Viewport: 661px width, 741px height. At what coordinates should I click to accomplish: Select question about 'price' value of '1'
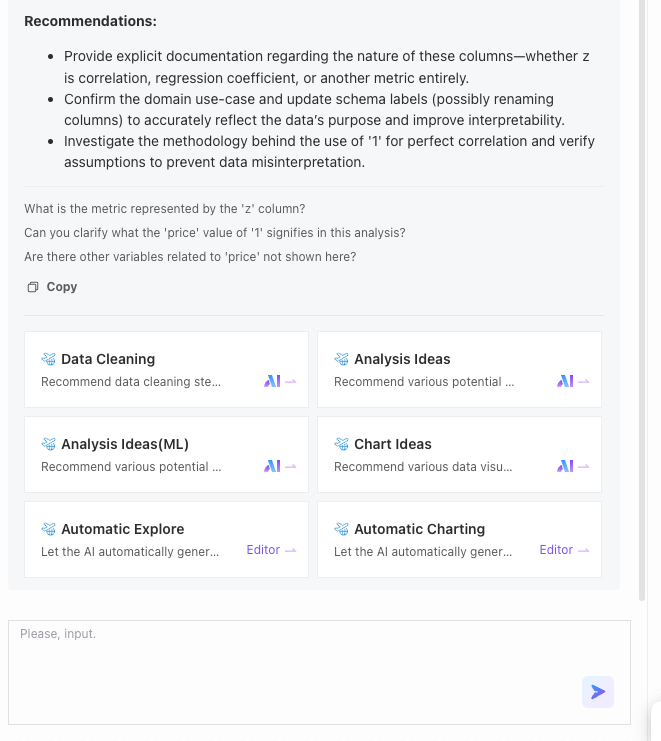[215, 233]
